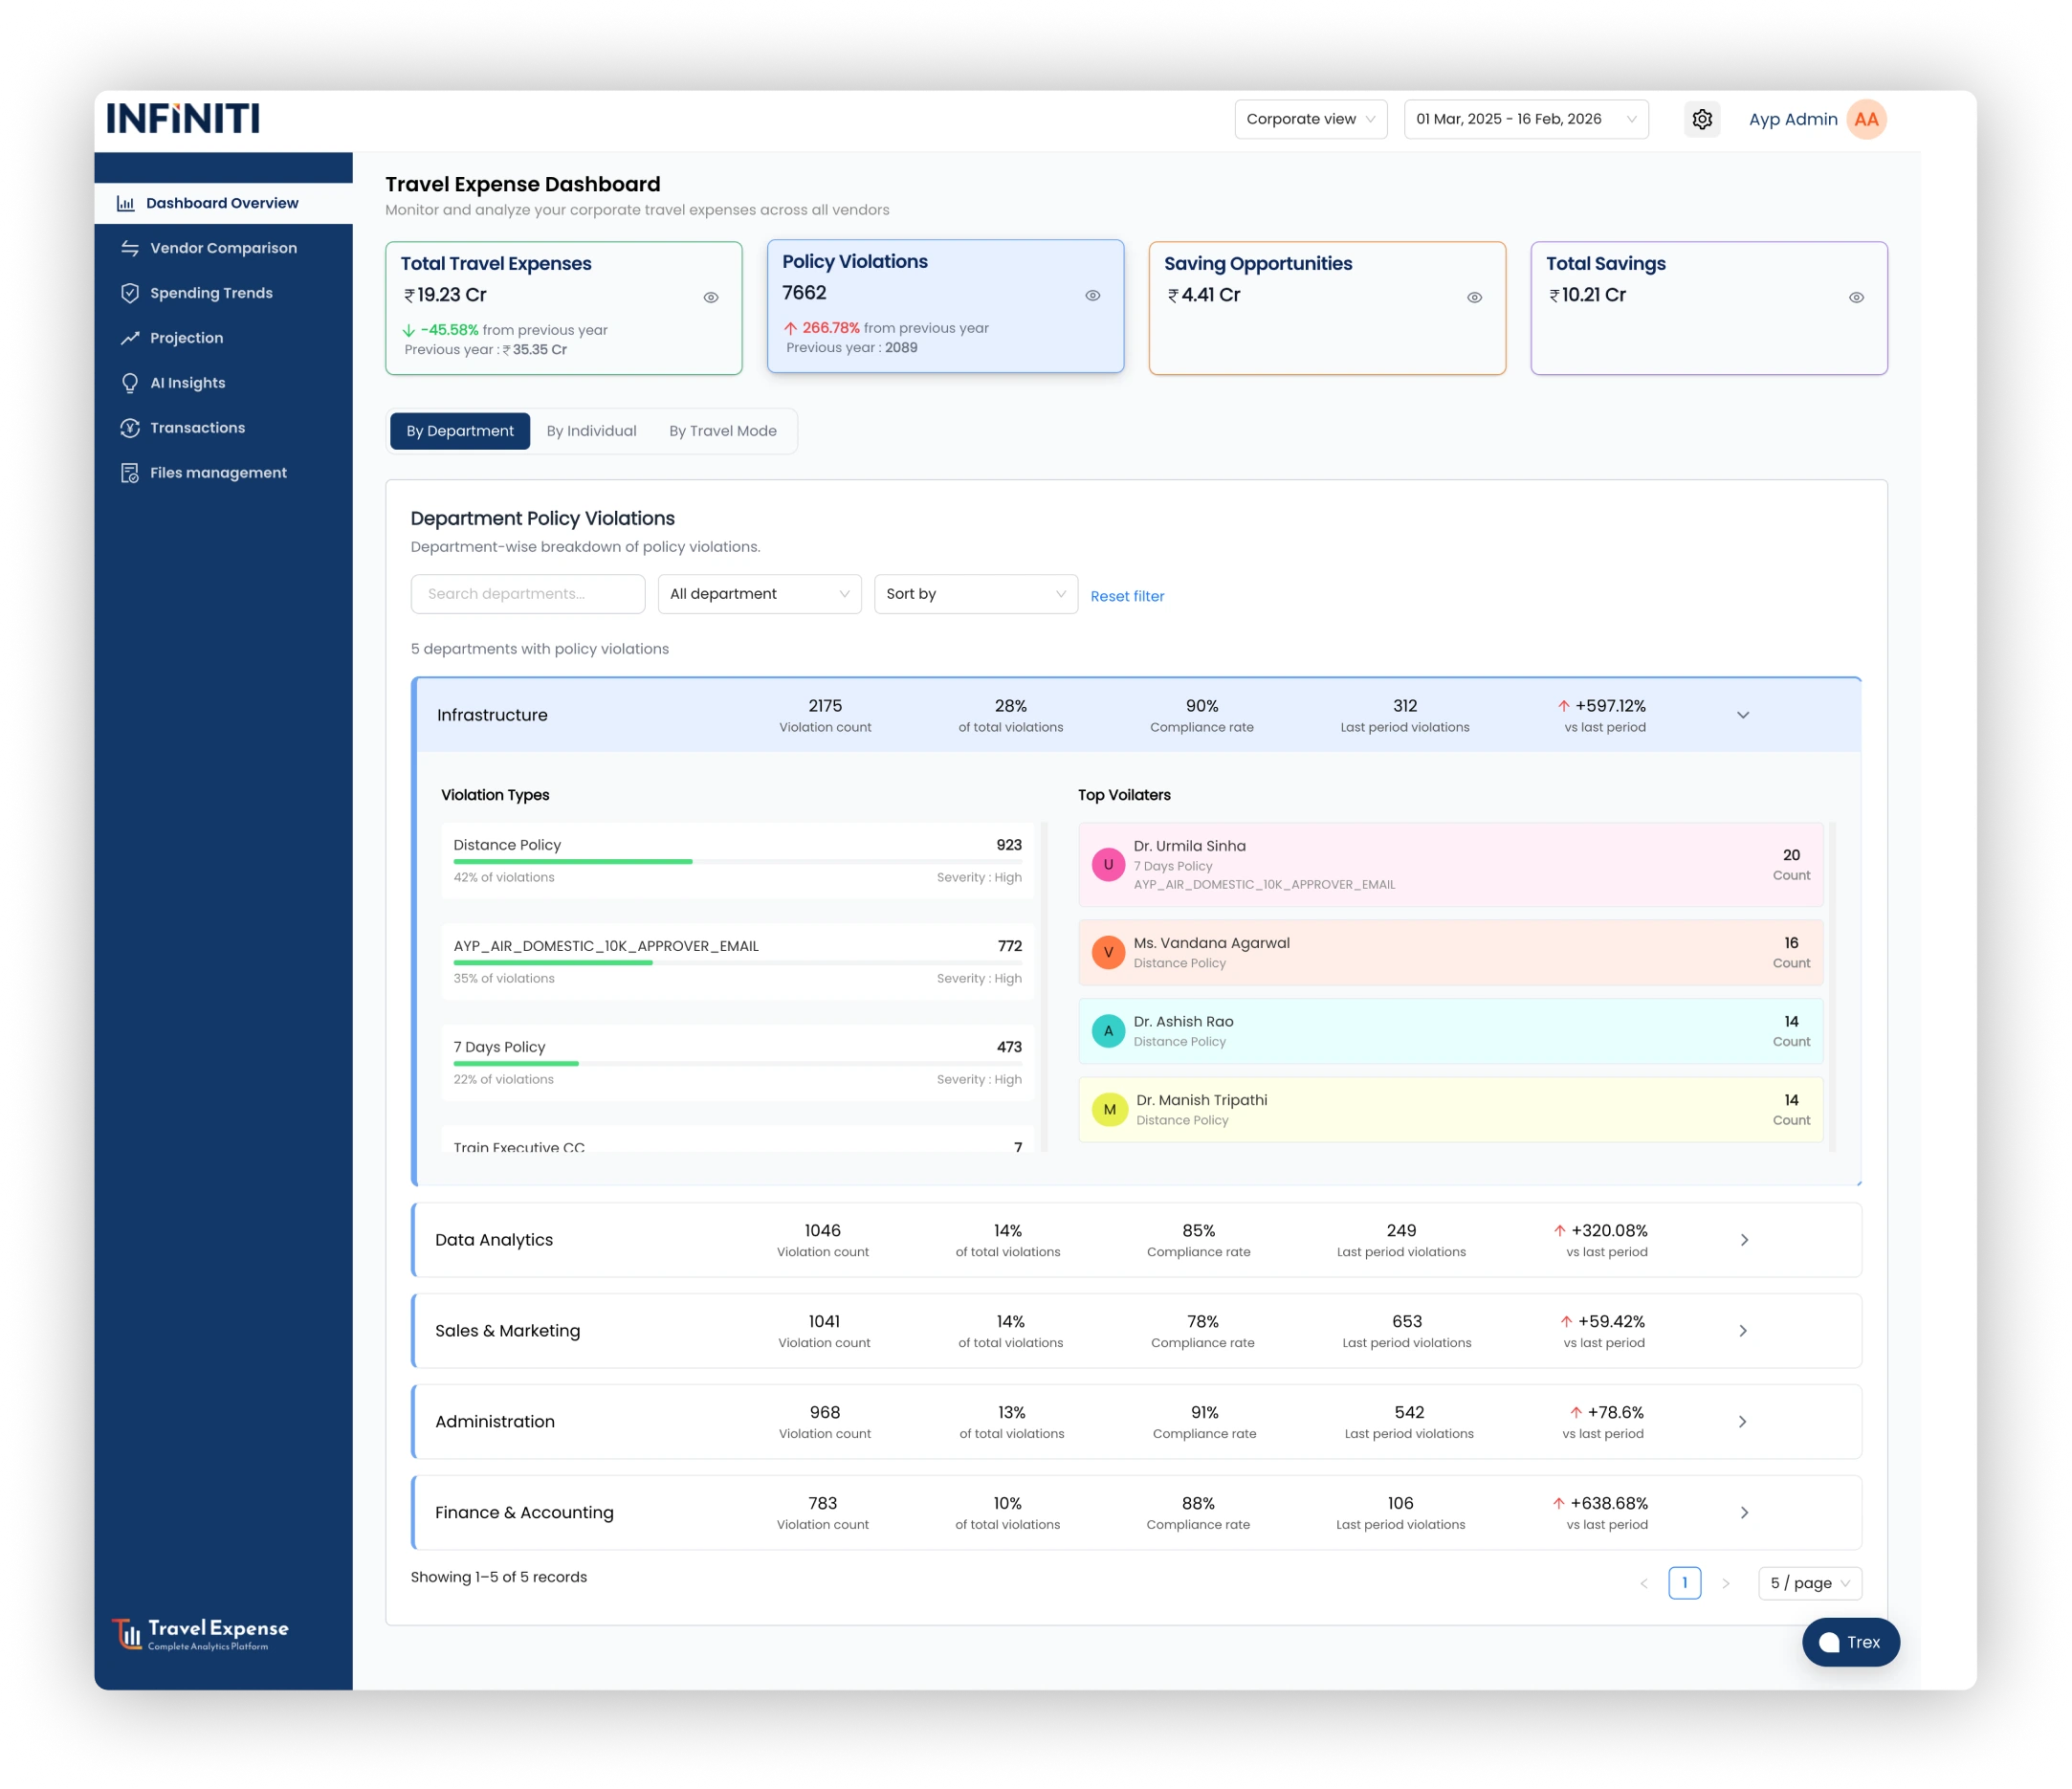Image resolution: width=2072 pixels, height=1789 pixels.
Task: Switch to By Individual tab
Action: (x=591, y=431)
